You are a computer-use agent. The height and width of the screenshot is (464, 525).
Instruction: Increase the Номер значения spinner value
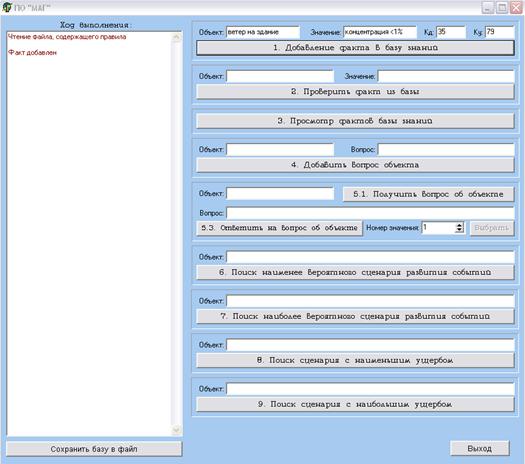pos(459,225)
